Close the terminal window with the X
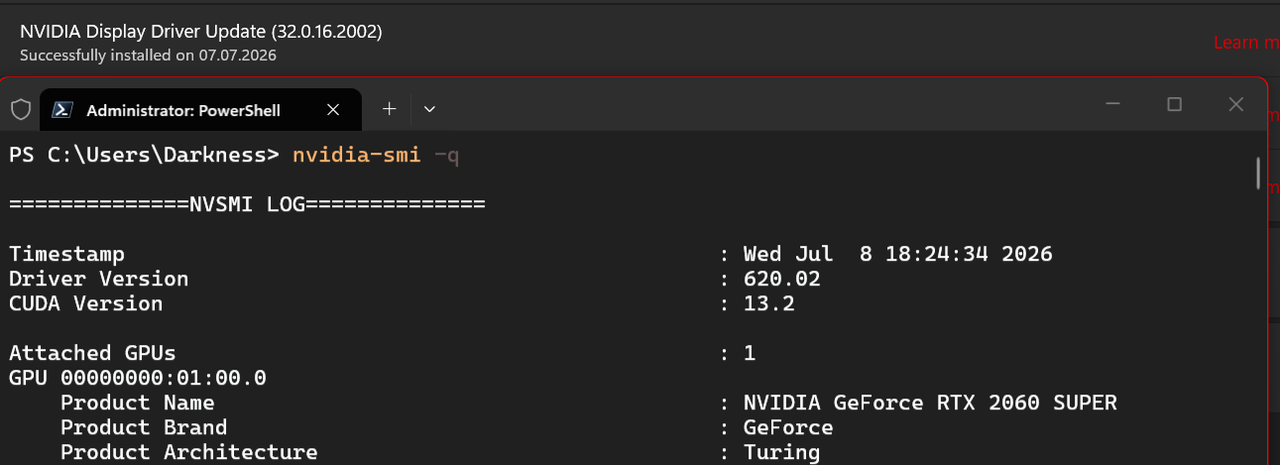Image resolution: width=1280 pixels, height=465 pixels. 1236,104
